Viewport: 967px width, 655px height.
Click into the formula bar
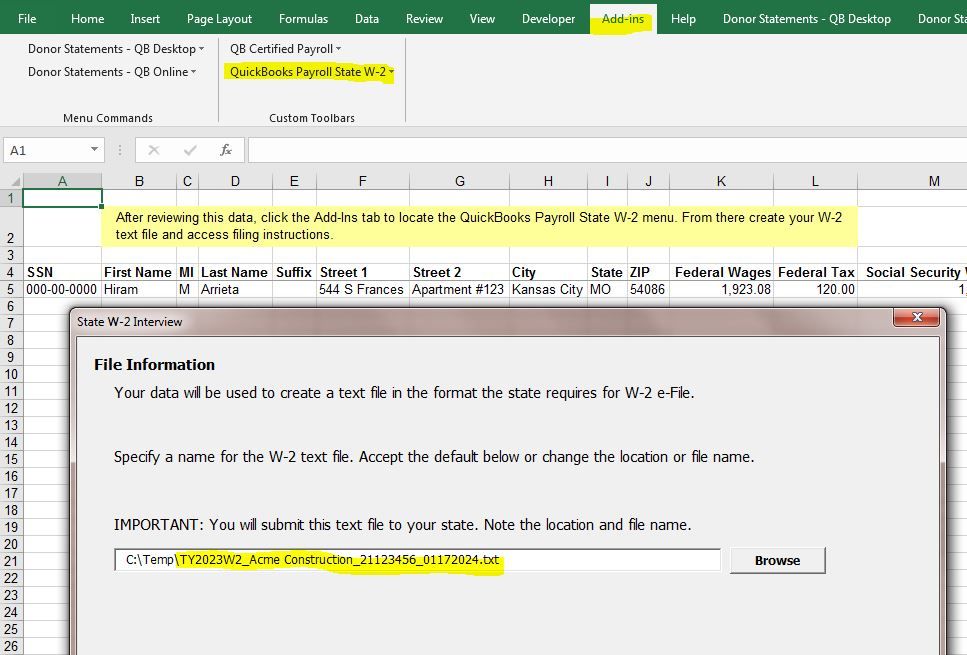point(607,150)
